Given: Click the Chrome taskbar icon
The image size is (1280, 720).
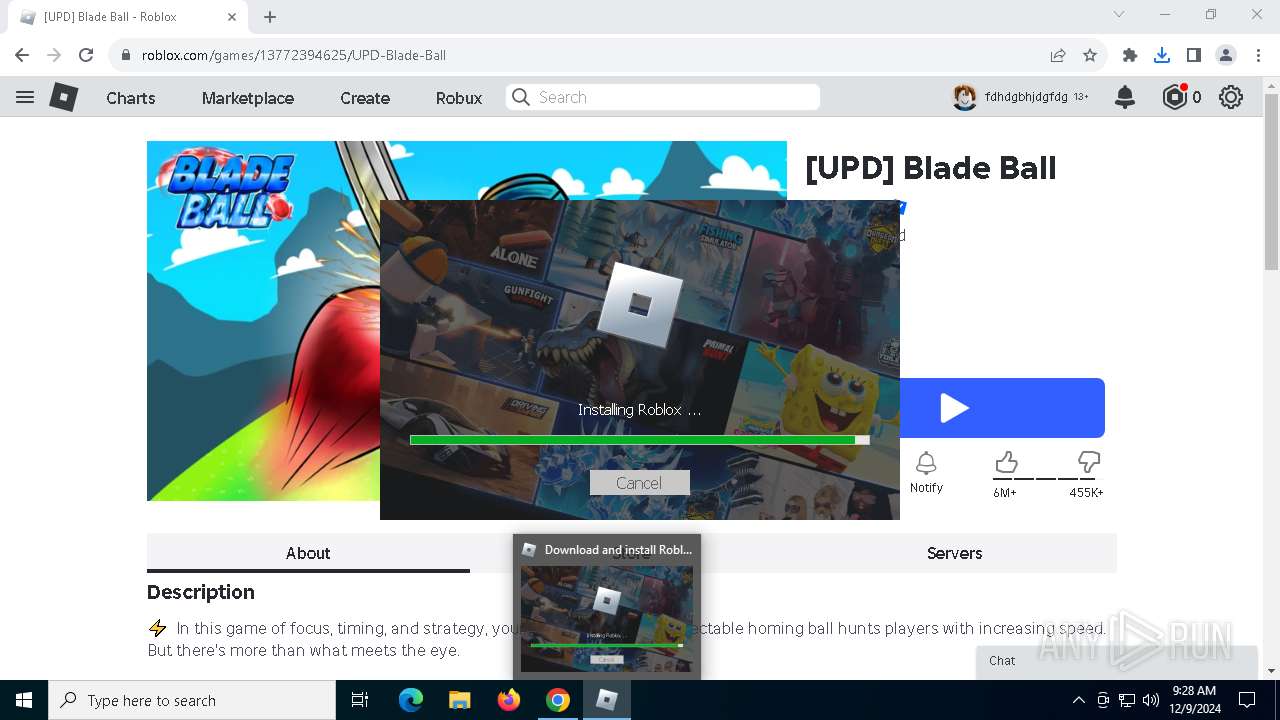Looking at the screenshot, I should point(558,700).
